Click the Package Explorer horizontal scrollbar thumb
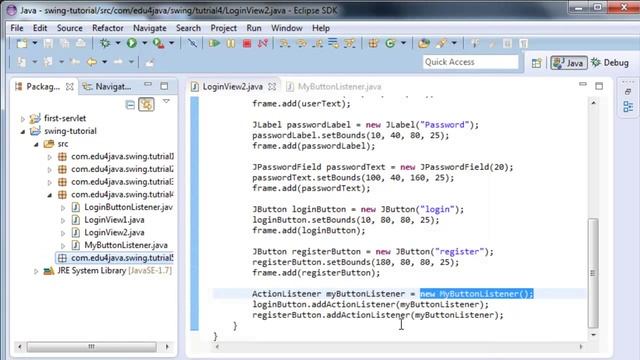Screen dimensions: 640x360 click(x=91, y=347)
